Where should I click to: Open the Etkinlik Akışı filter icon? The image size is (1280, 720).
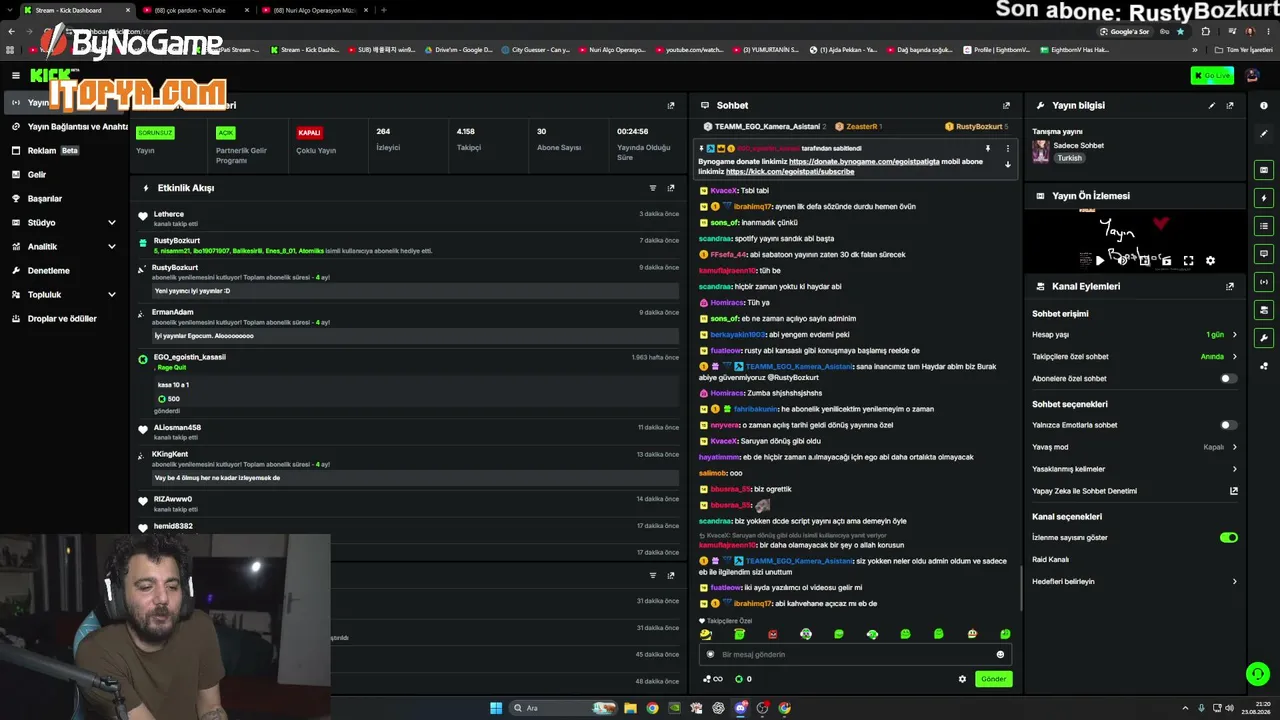653,188
